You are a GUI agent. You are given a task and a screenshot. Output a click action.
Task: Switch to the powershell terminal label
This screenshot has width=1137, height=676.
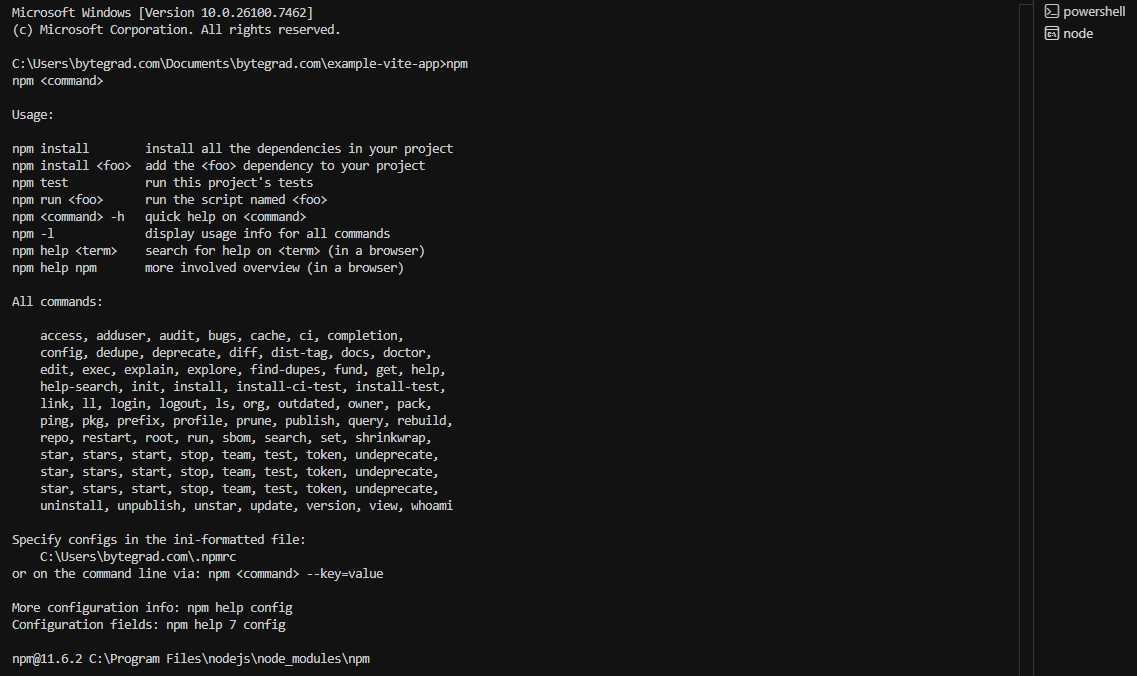point(1093,12)
